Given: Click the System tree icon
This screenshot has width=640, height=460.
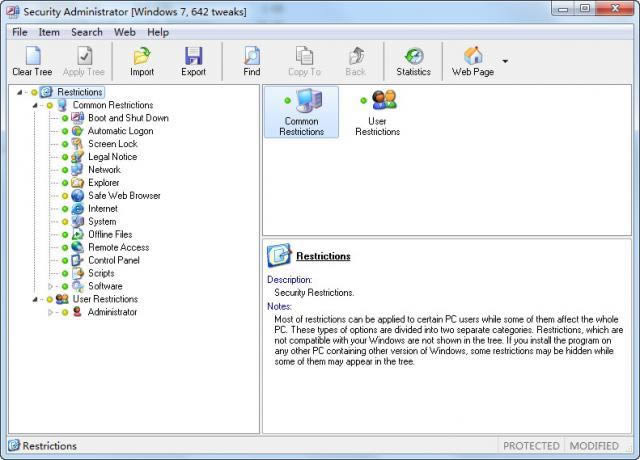Looking at the screenshot, I should pos(78,222).
